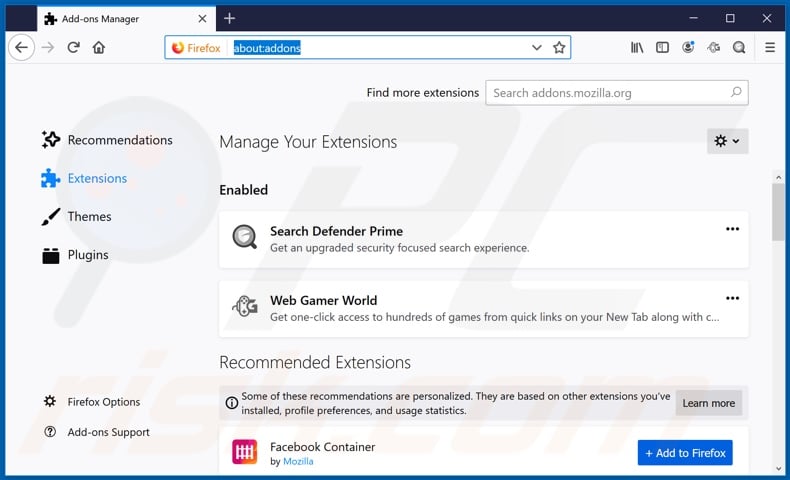Click the Search Defender Prime extension name
Screen dimensions: 790x480
pos(336,231)
